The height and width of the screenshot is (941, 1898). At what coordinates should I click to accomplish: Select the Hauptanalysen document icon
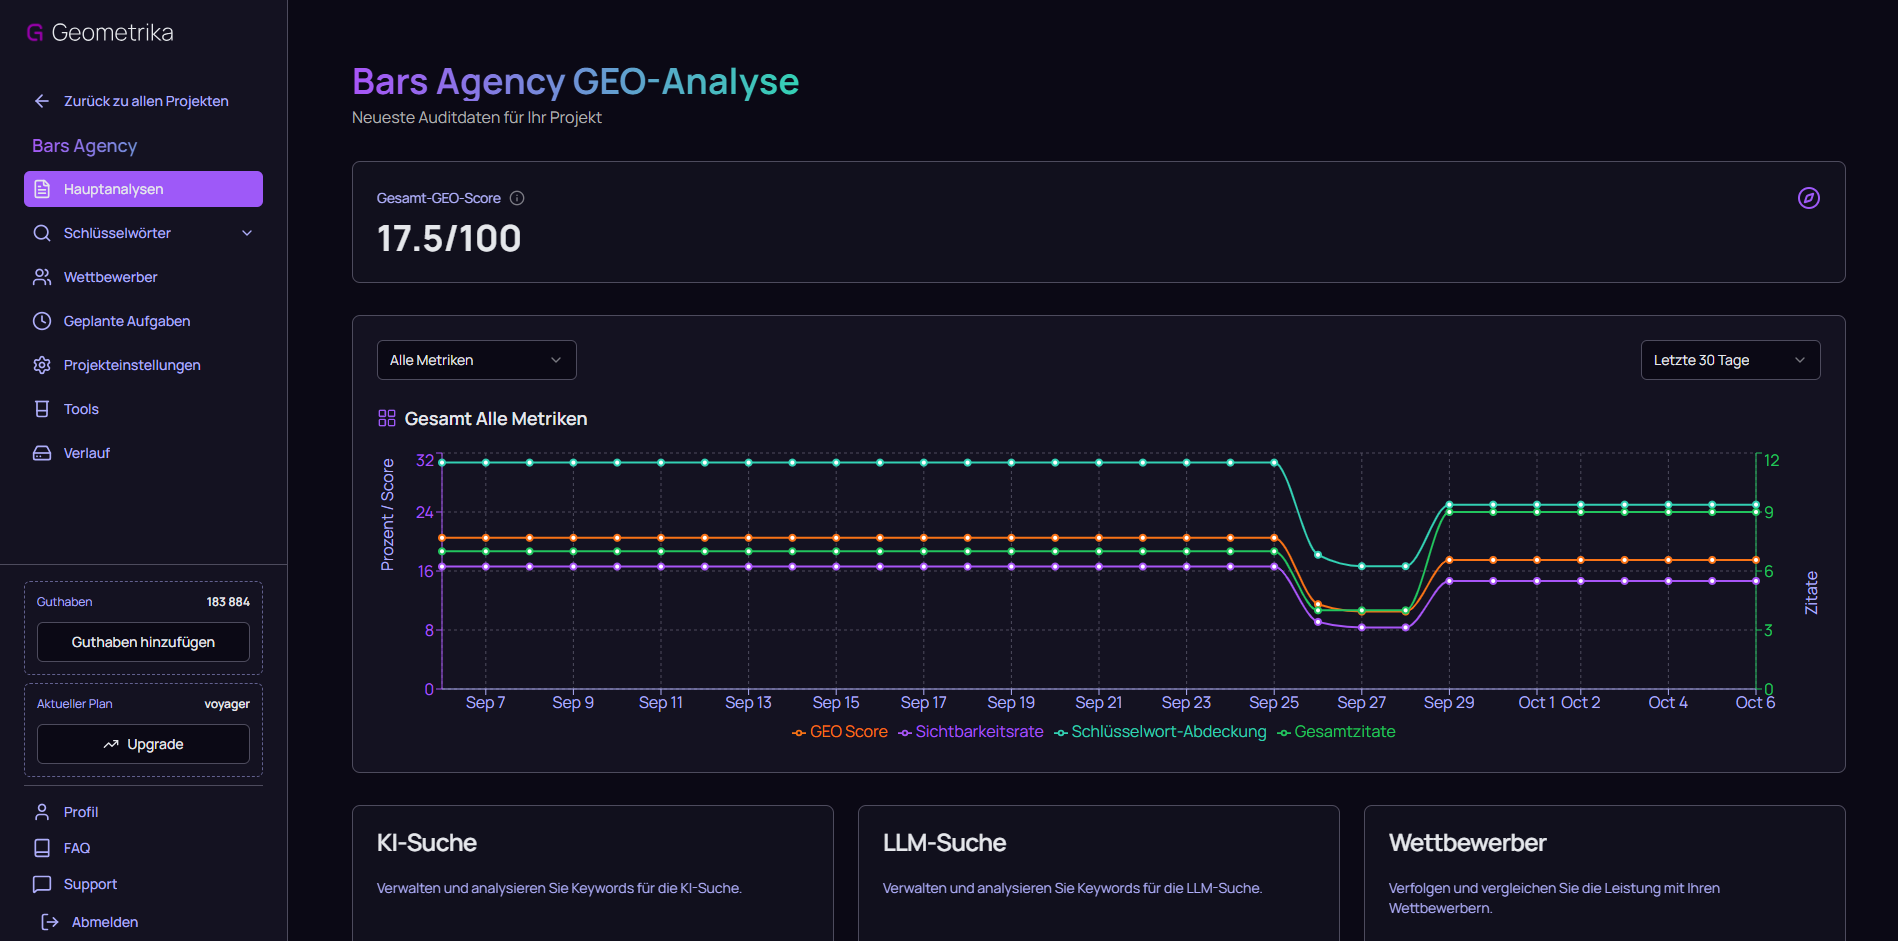click(41, 189)
